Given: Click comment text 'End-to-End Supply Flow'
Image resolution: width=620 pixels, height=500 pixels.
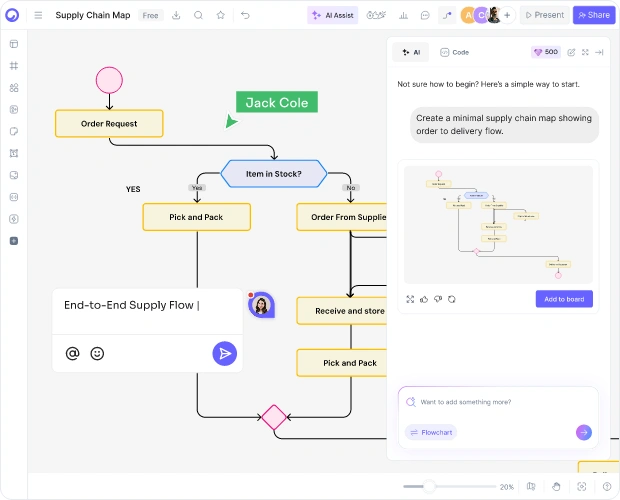Looking at the screenshot, I should tap(129, 305).
